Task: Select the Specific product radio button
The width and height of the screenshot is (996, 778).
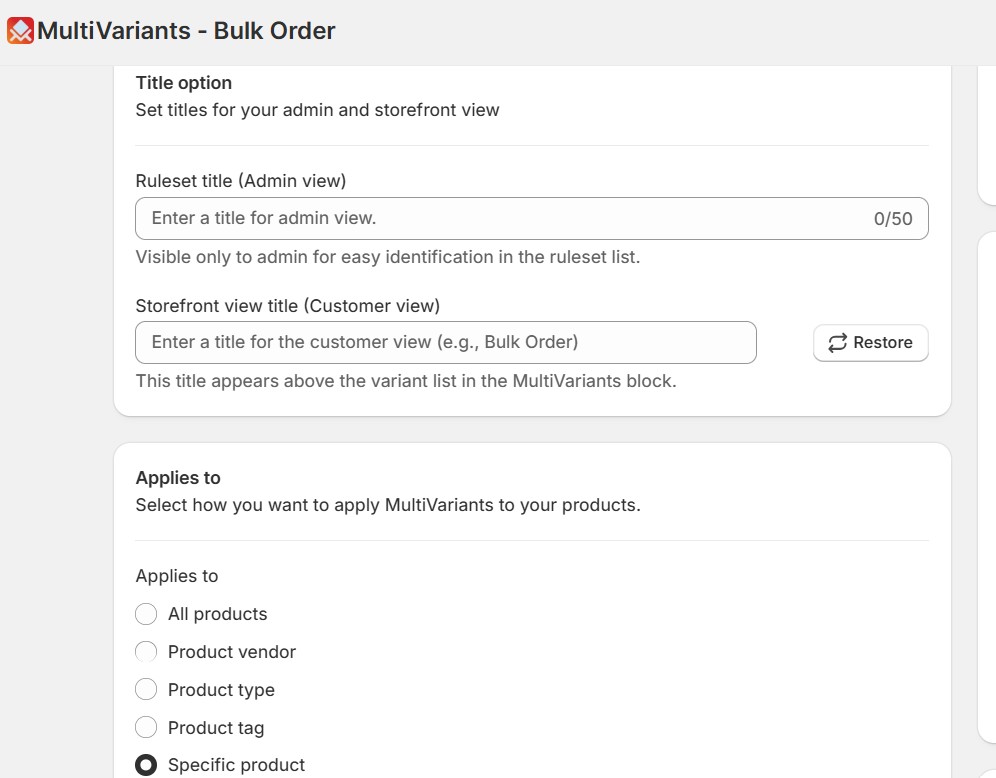Action: point(146,765)
